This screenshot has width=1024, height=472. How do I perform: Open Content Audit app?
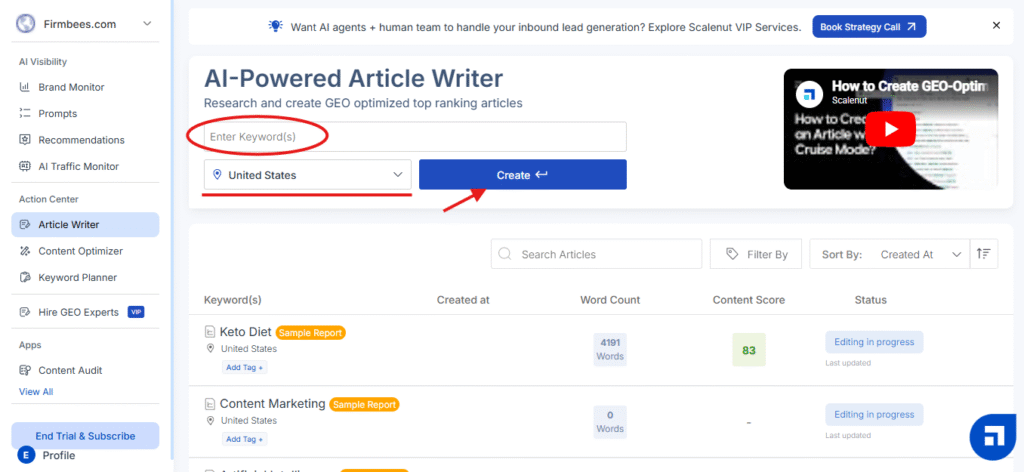click(70, 370)
